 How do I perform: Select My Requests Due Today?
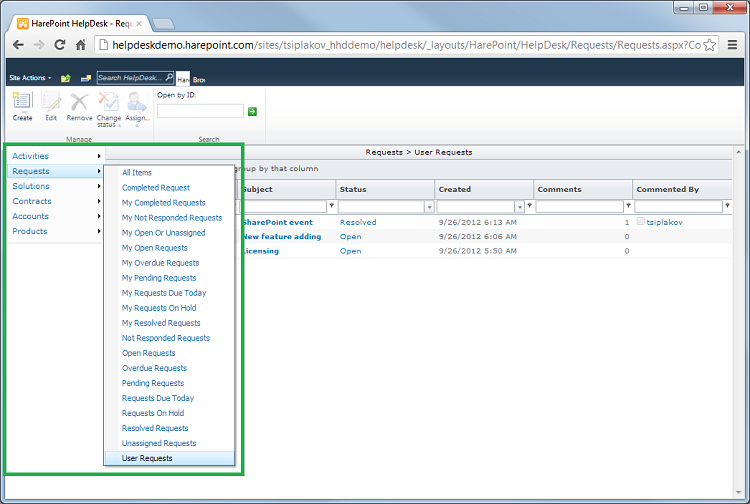(164, 293)
